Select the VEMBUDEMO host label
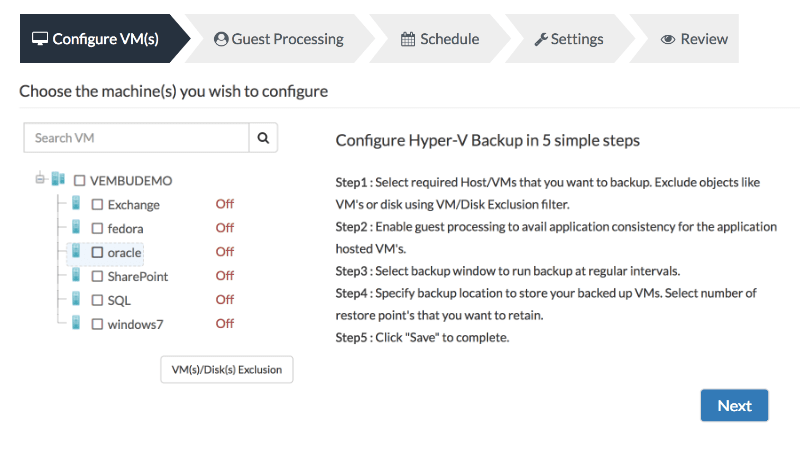 pyautogui.click(x=131, y=181)
